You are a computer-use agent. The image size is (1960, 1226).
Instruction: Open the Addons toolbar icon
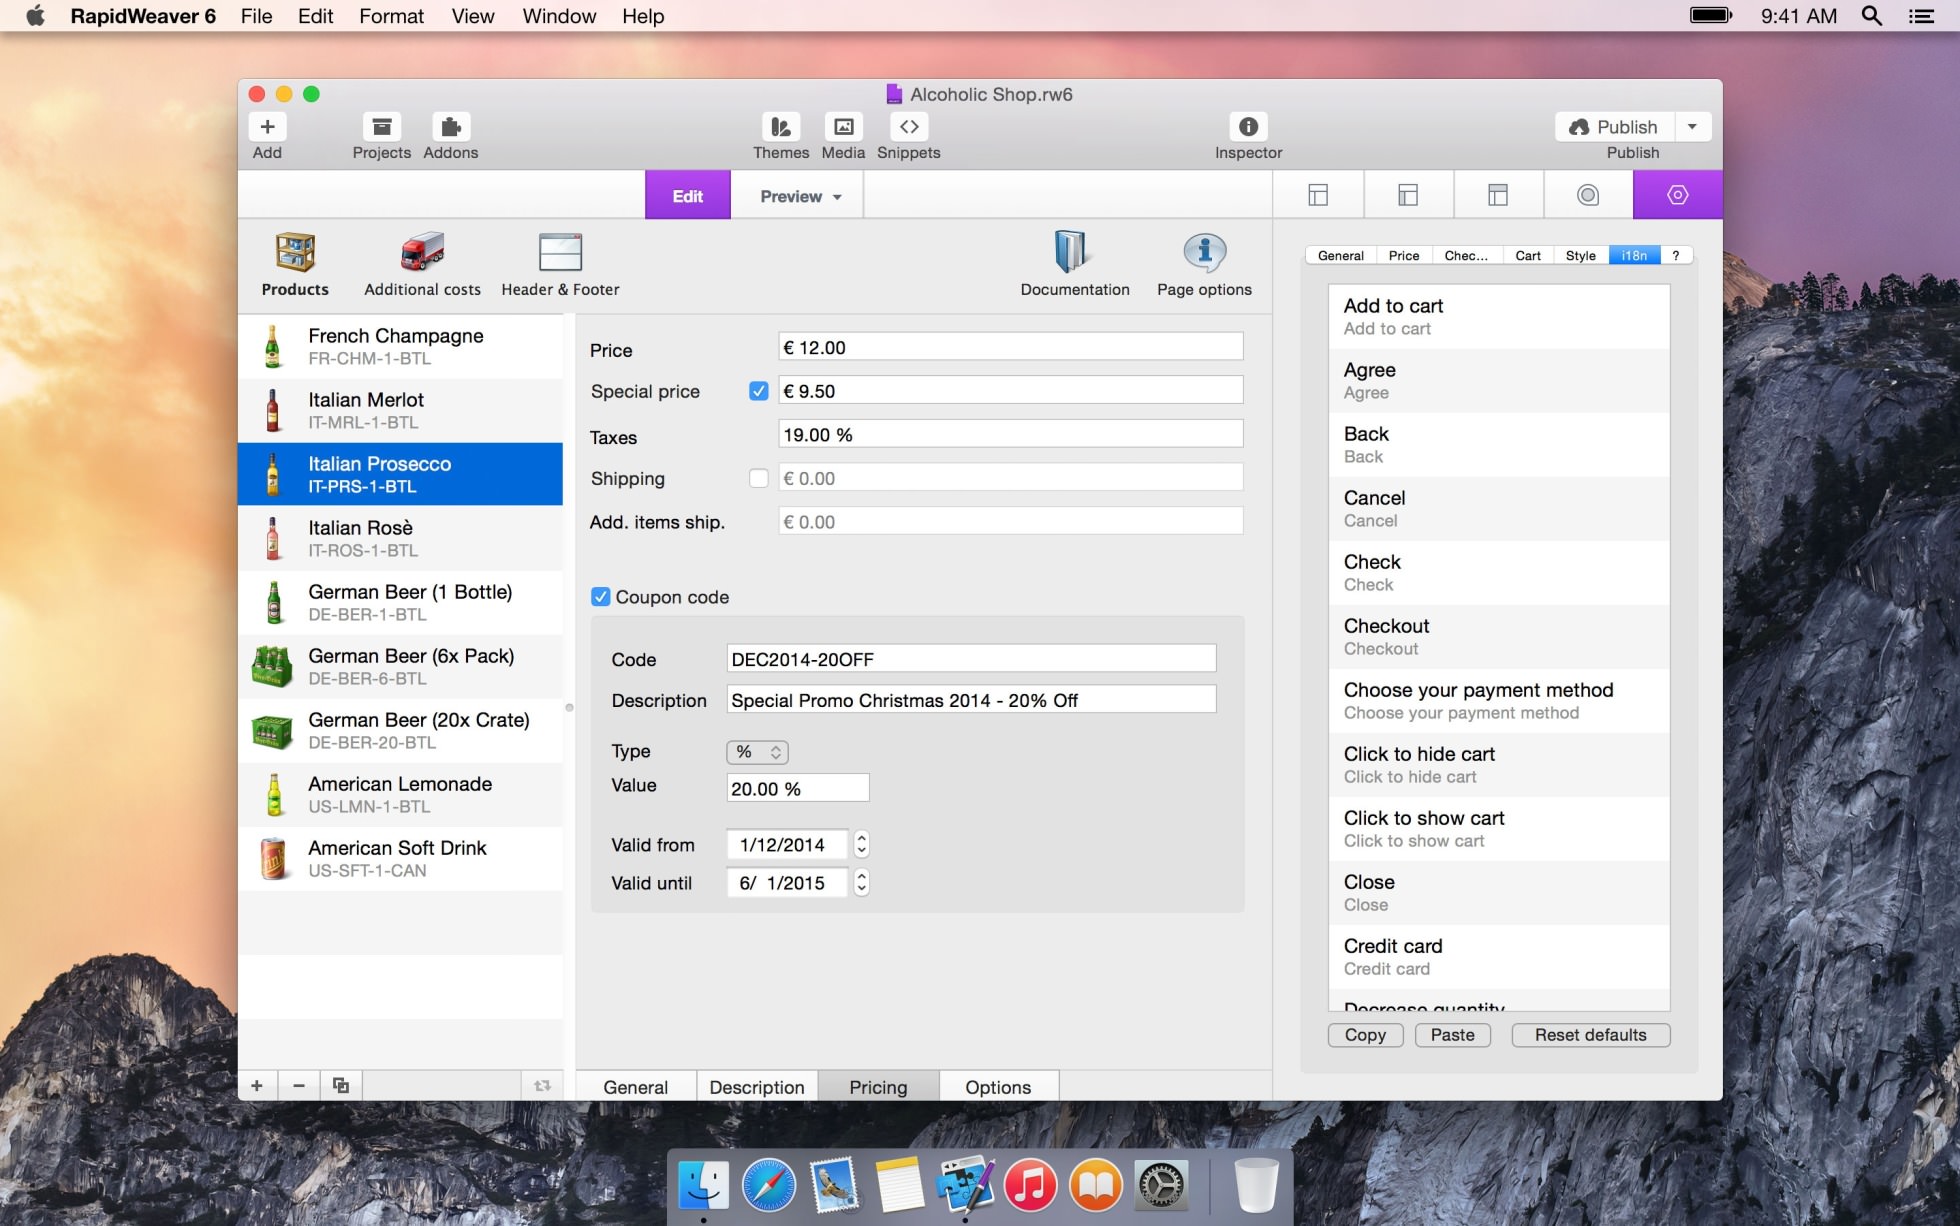pos(451,127)
